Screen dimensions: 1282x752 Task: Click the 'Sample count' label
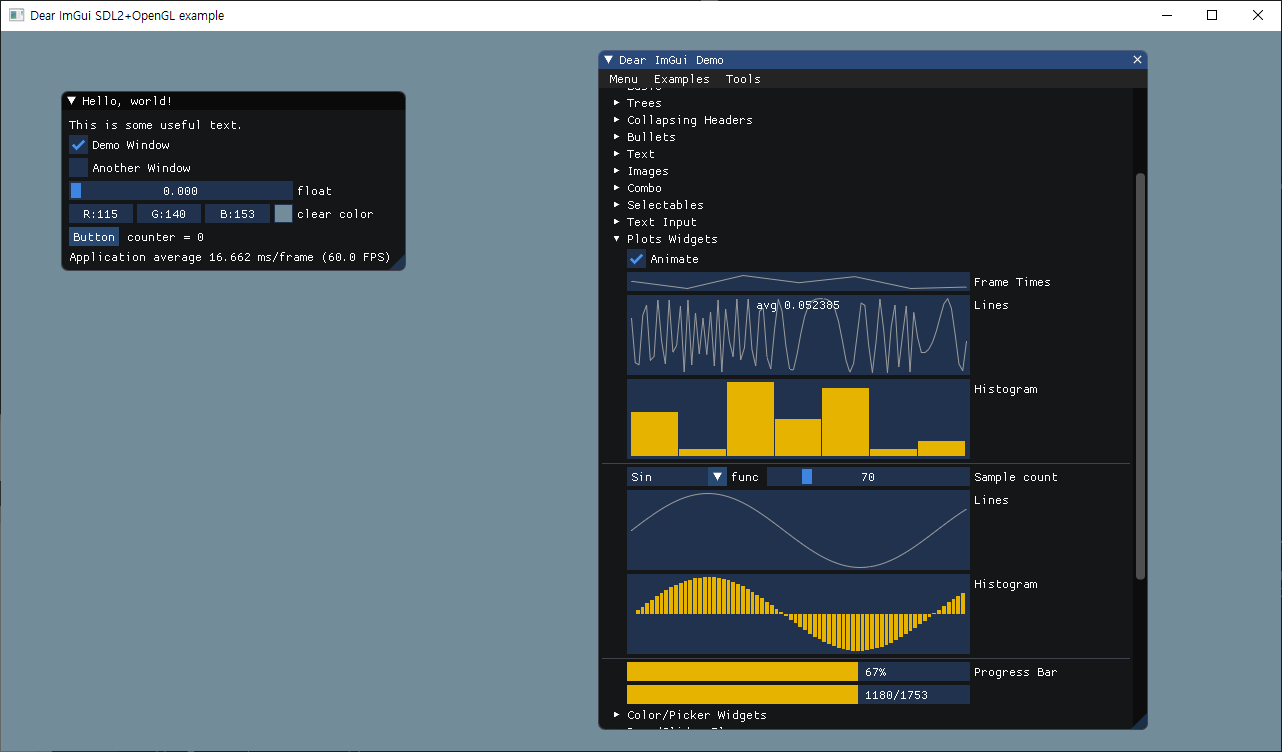[1016, 477]
